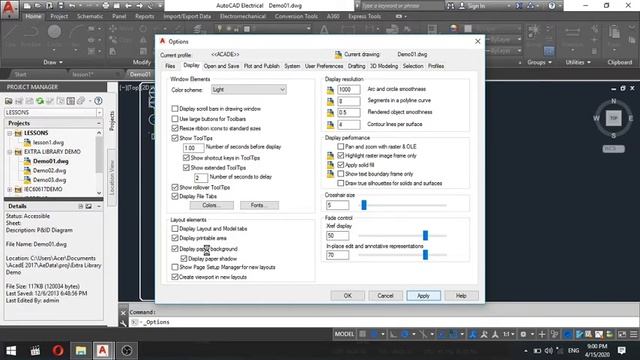This screenshot has width=640, height=360.
Task: Close the Options dialog
Action: pos(478,42)
